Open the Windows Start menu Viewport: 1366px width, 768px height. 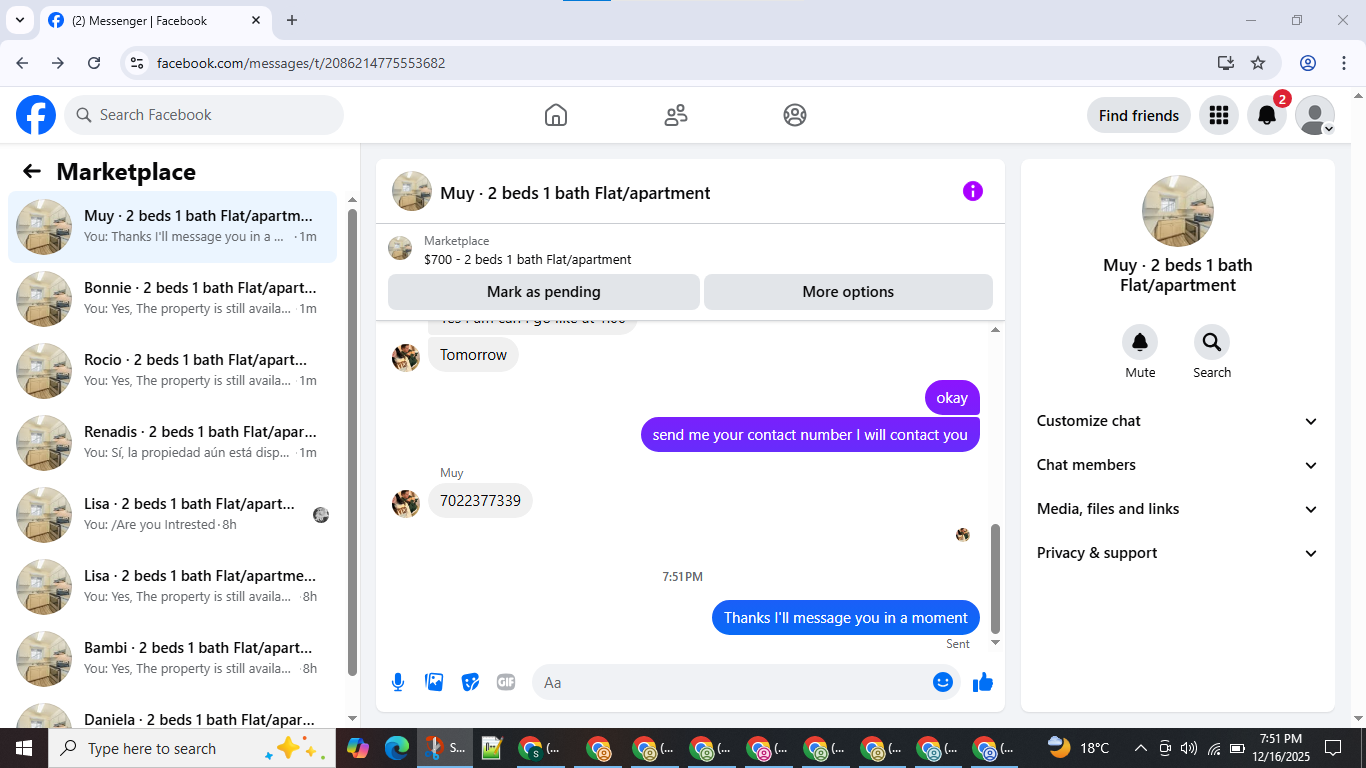point(23,748)
